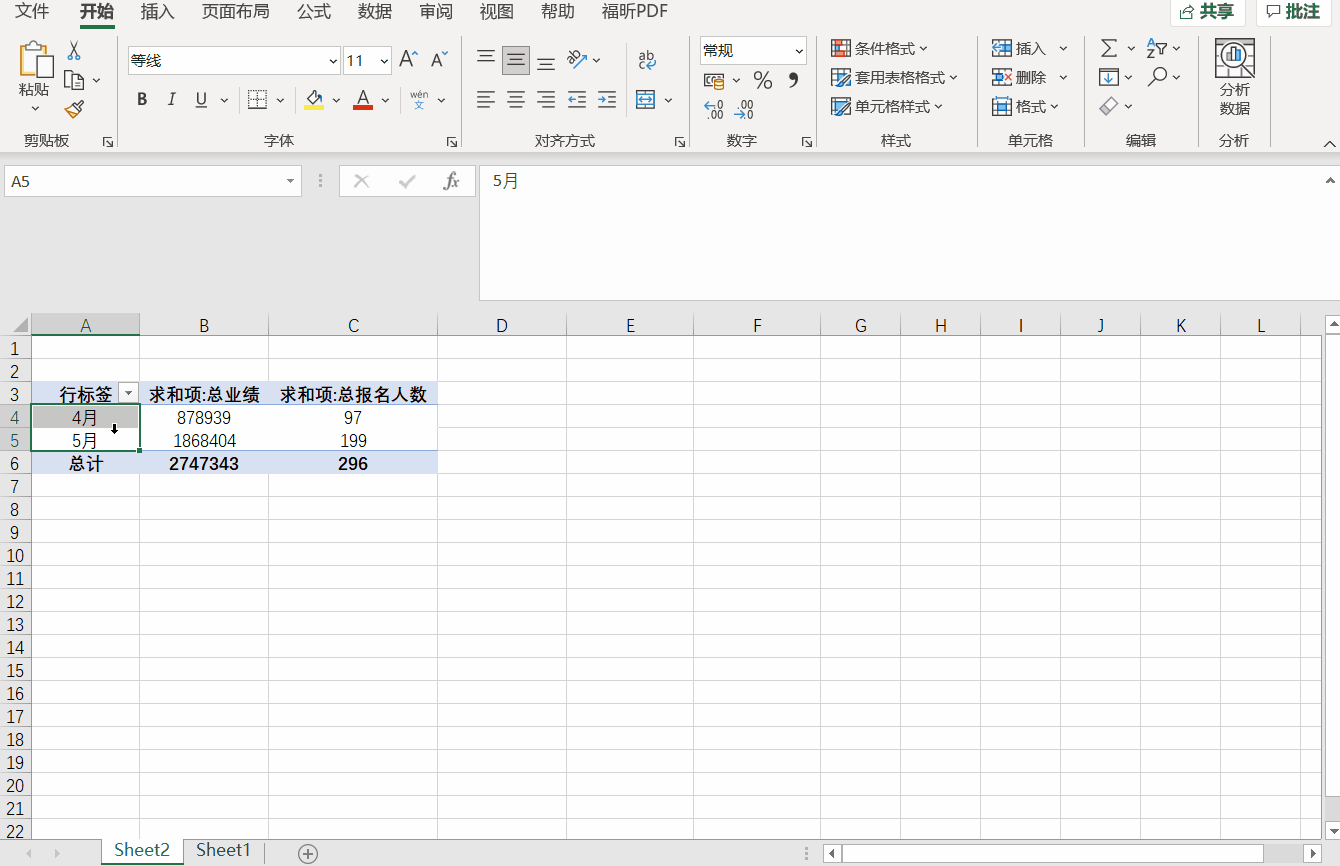The image size is (1340, 866).
Task: Toggle align text right
Action: pyautogui.click(x=546, y=99)
